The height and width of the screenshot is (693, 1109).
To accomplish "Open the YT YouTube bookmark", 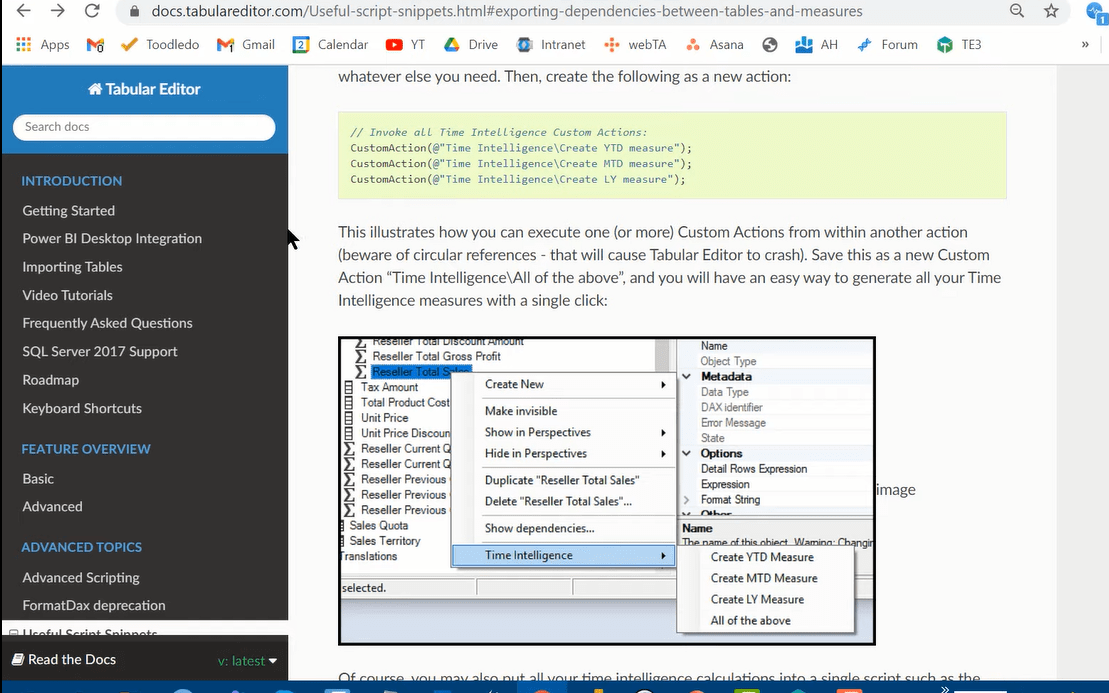I will (405, 45).
